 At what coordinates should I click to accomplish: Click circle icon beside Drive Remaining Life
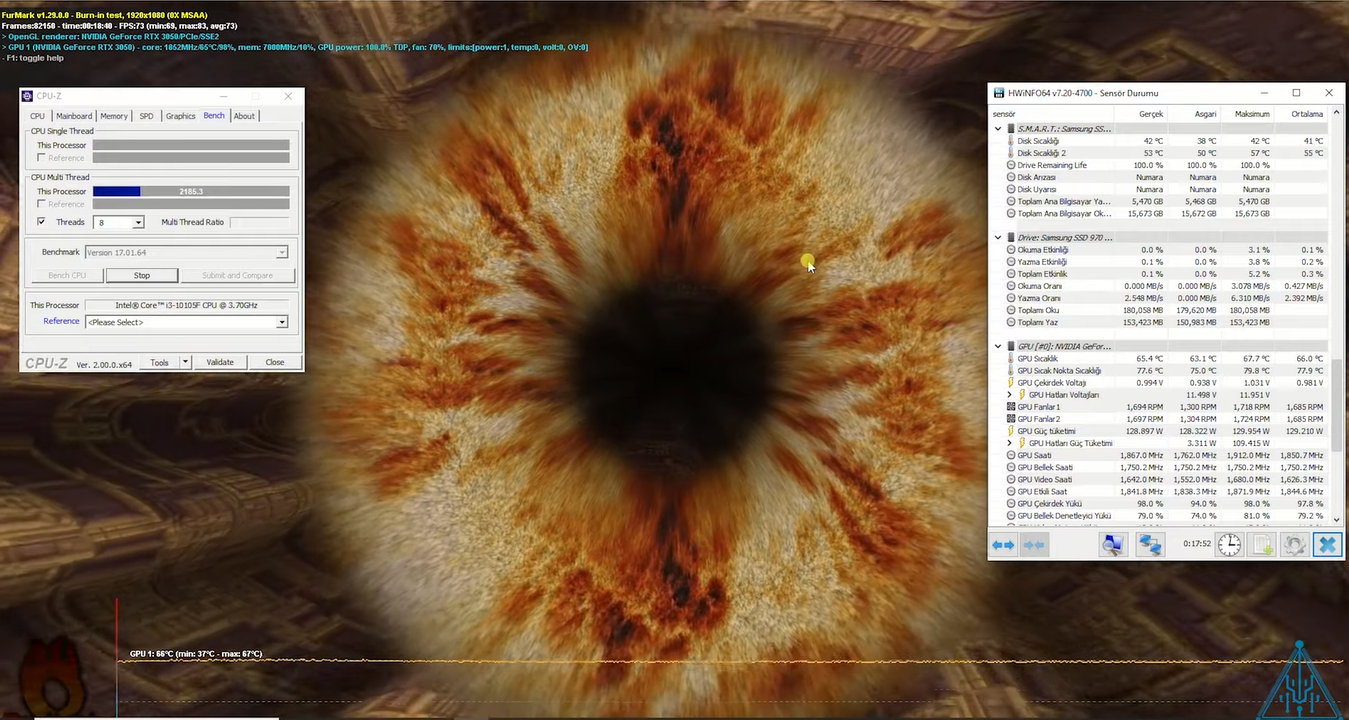(1011, 165)
